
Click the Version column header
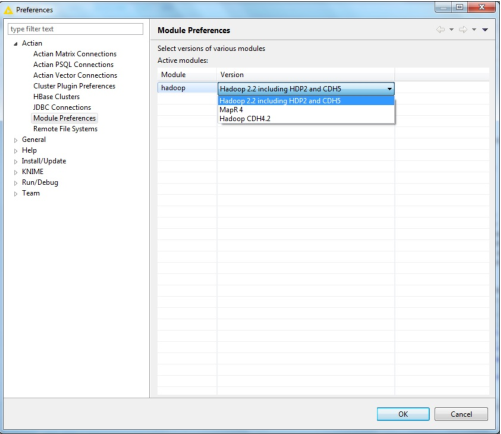[306, 75]
